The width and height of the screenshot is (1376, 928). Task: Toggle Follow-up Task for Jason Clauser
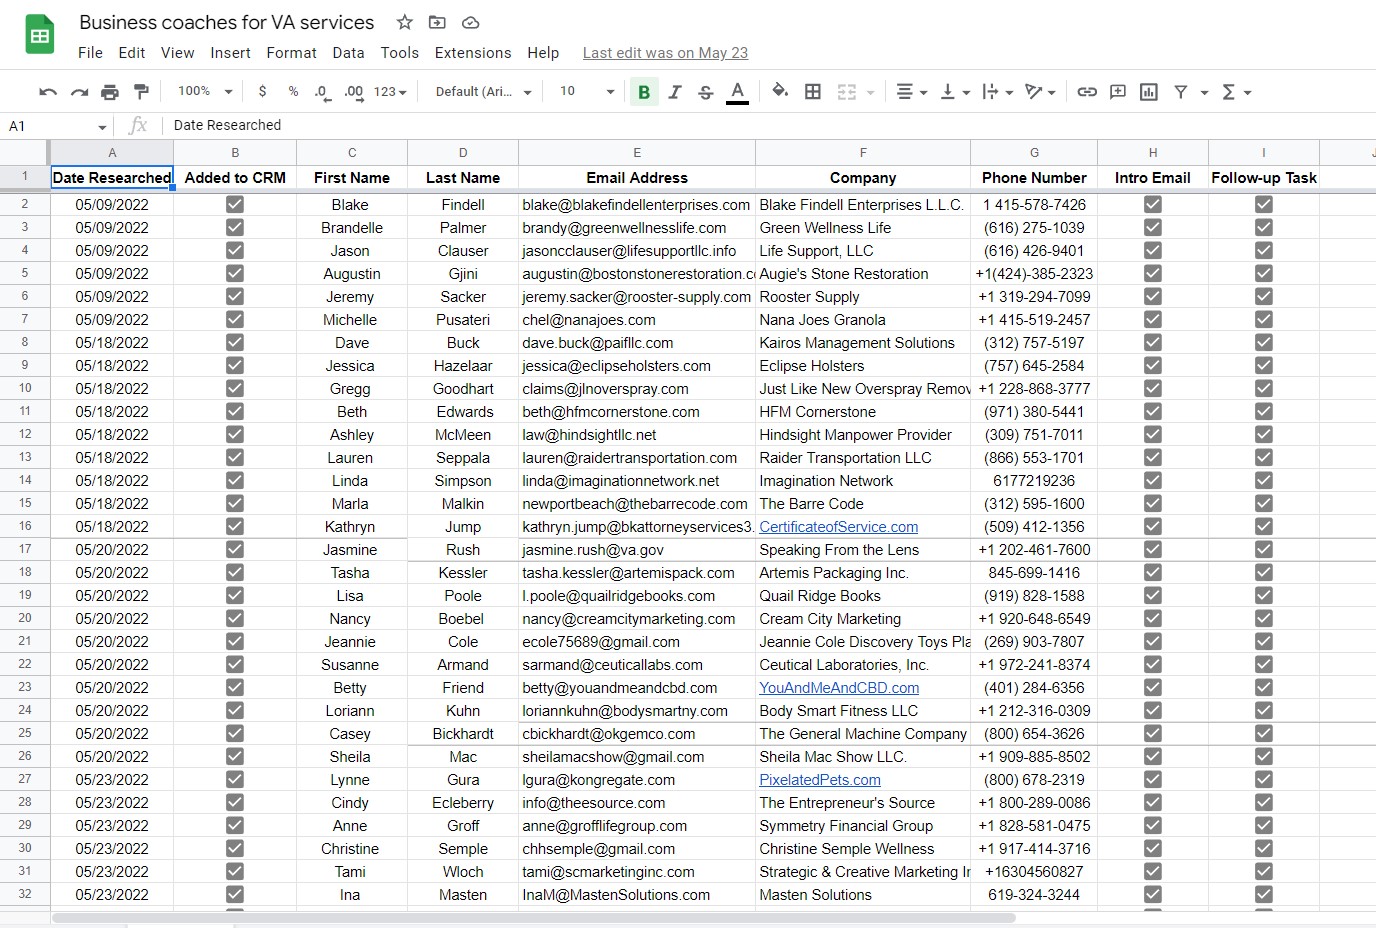point(1264,250)
